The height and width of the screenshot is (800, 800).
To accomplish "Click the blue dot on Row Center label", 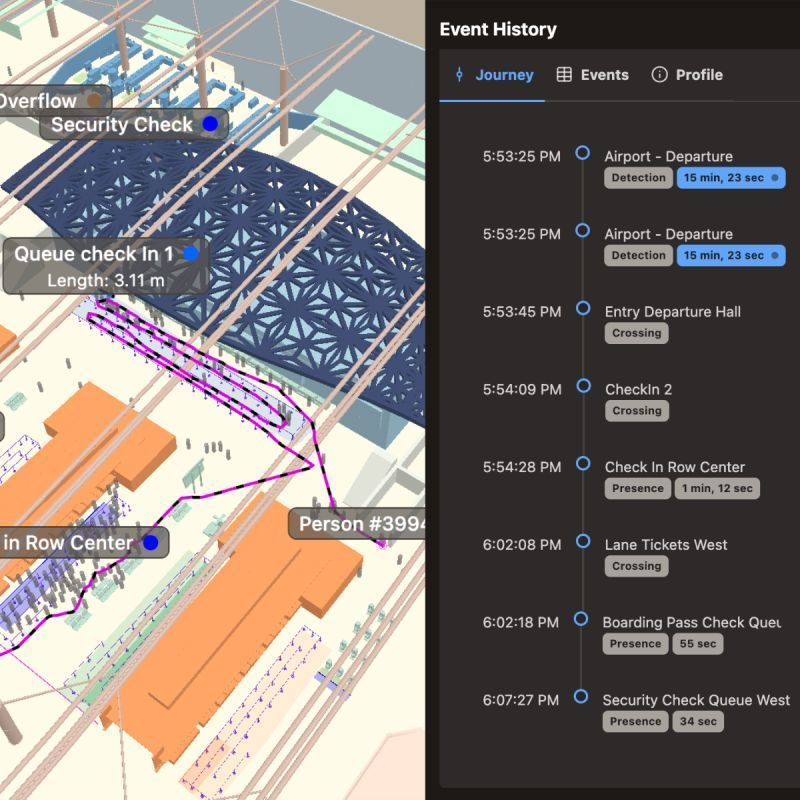I will tap(151, 542).
